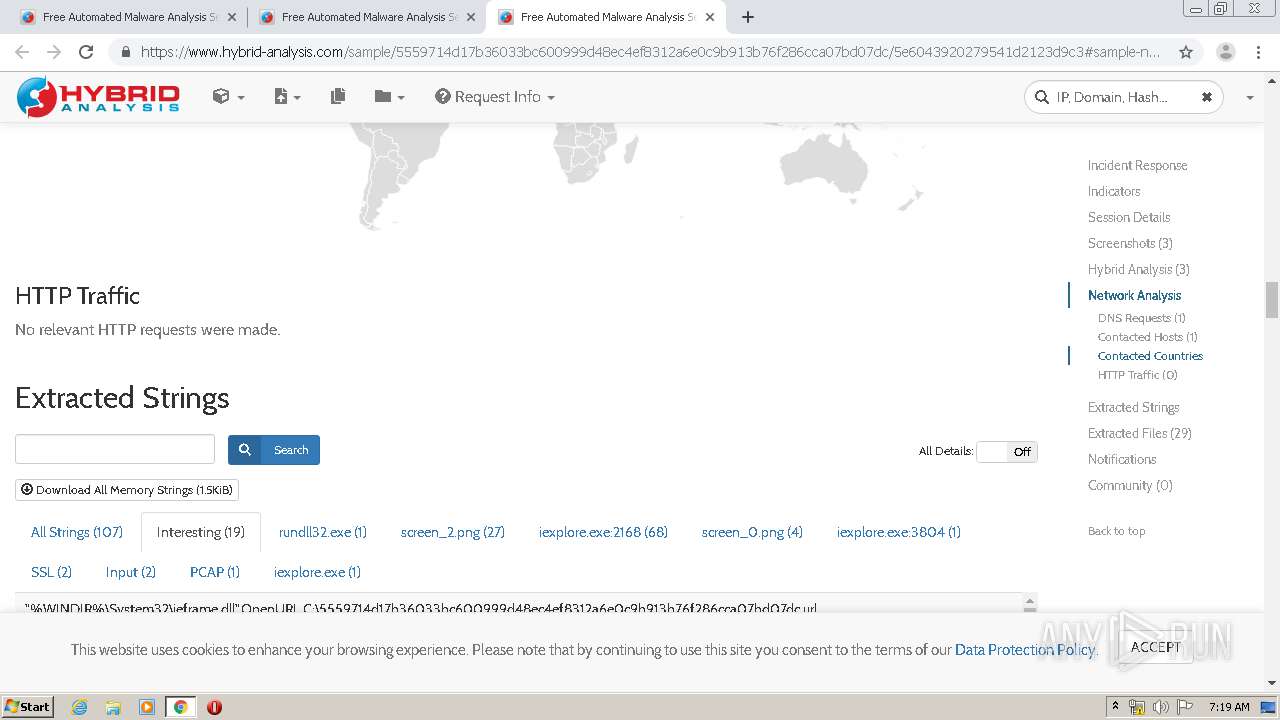Go to Notifications section

point(1122,459)
